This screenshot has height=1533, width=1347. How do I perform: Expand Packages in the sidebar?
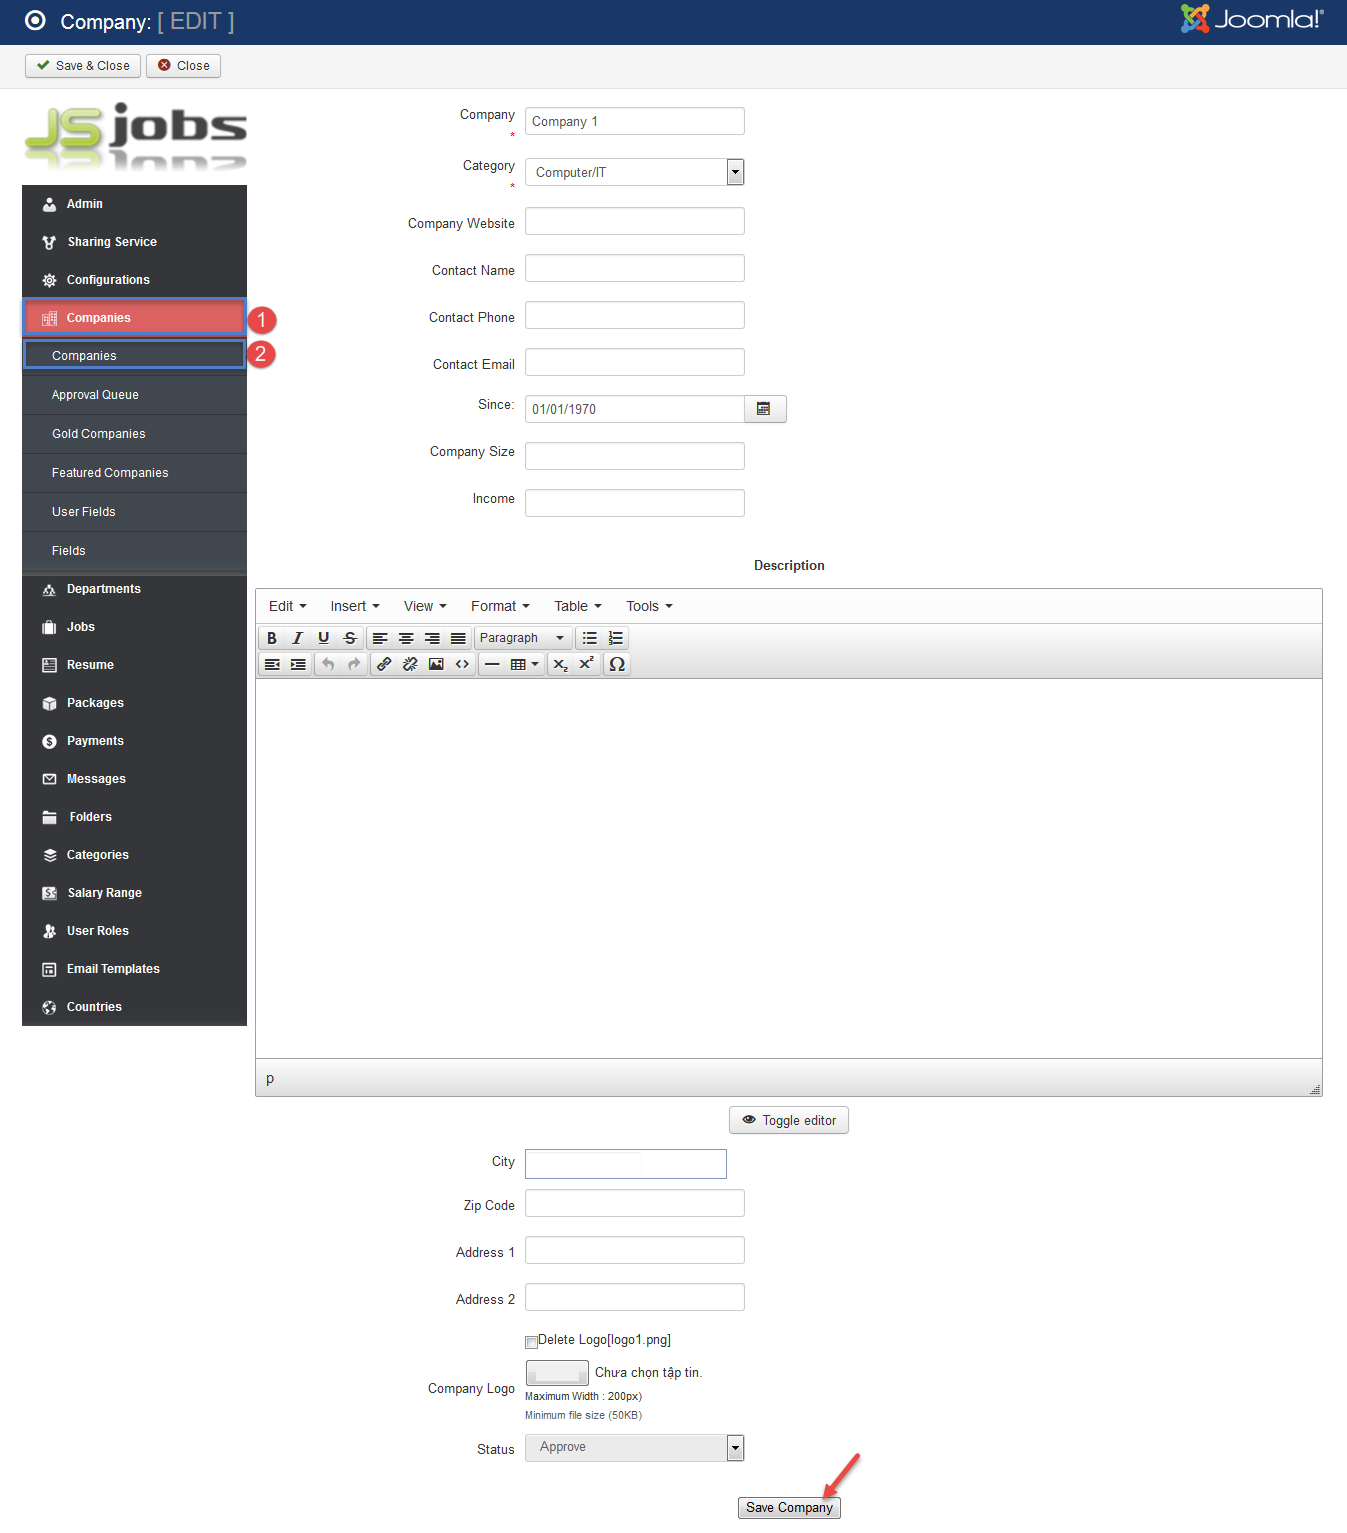134,703
